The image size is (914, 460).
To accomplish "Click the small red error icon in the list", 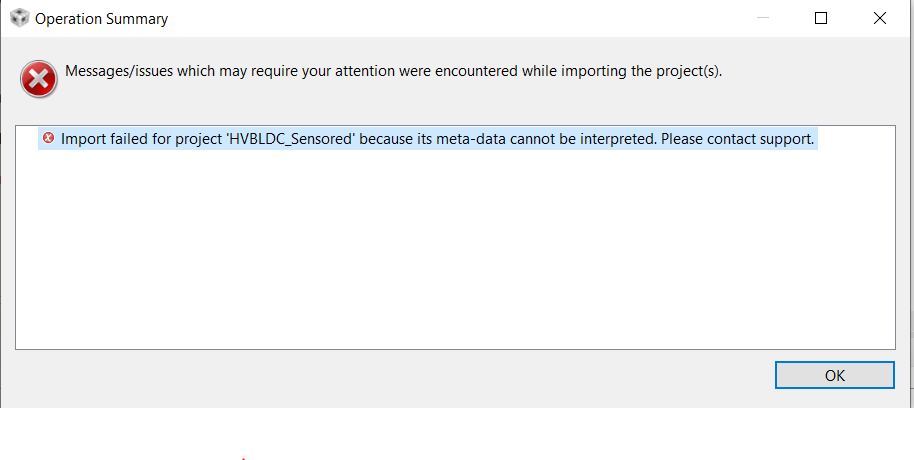I will click(48, 138).
